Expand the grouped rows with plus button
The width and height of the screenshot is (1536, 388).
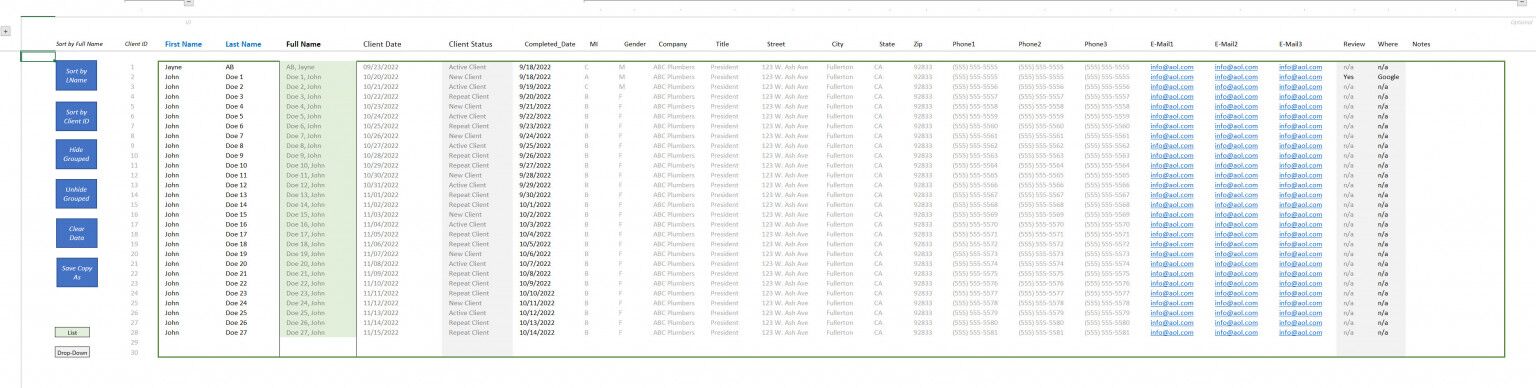[6, 31]
